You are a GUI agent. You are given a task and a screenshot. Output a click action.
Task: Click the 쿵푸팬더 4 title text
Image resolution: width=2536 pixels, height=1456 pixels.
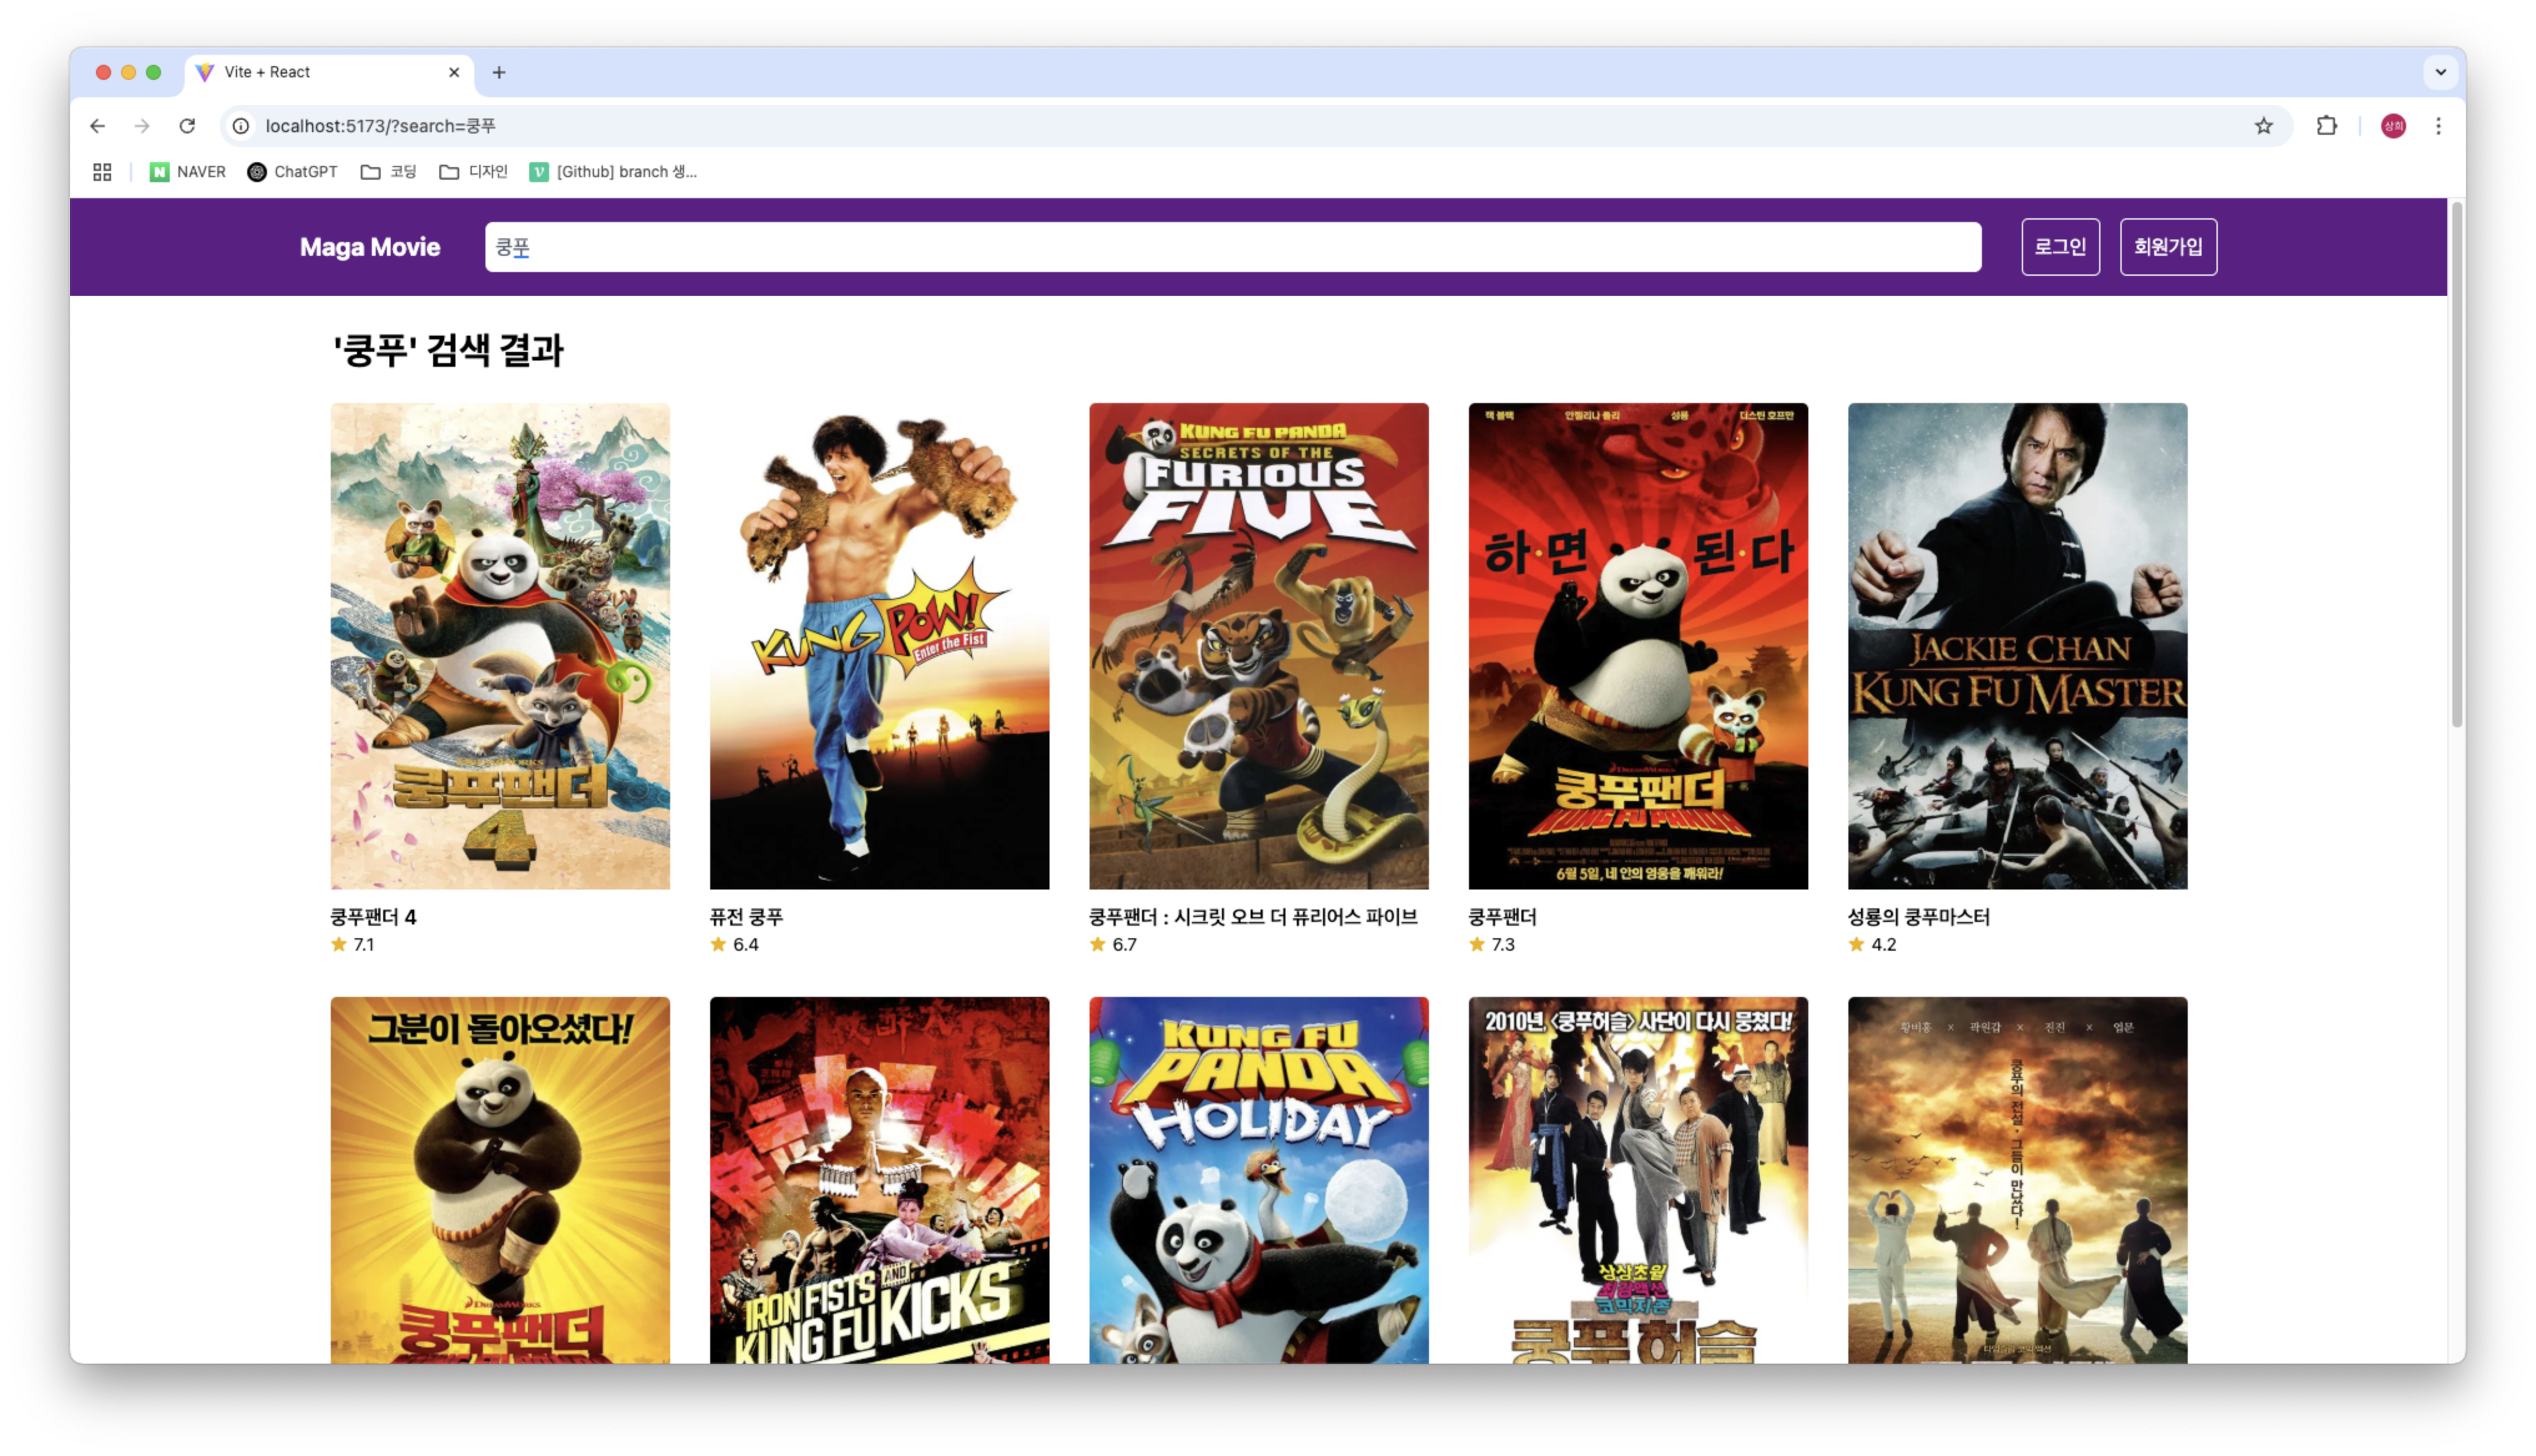(x=373, y=917)
